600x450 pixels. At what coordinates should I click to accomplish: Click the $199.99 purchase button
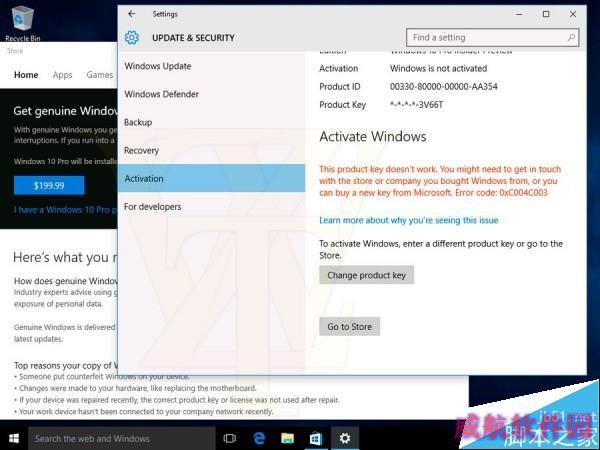coord(49,186)
